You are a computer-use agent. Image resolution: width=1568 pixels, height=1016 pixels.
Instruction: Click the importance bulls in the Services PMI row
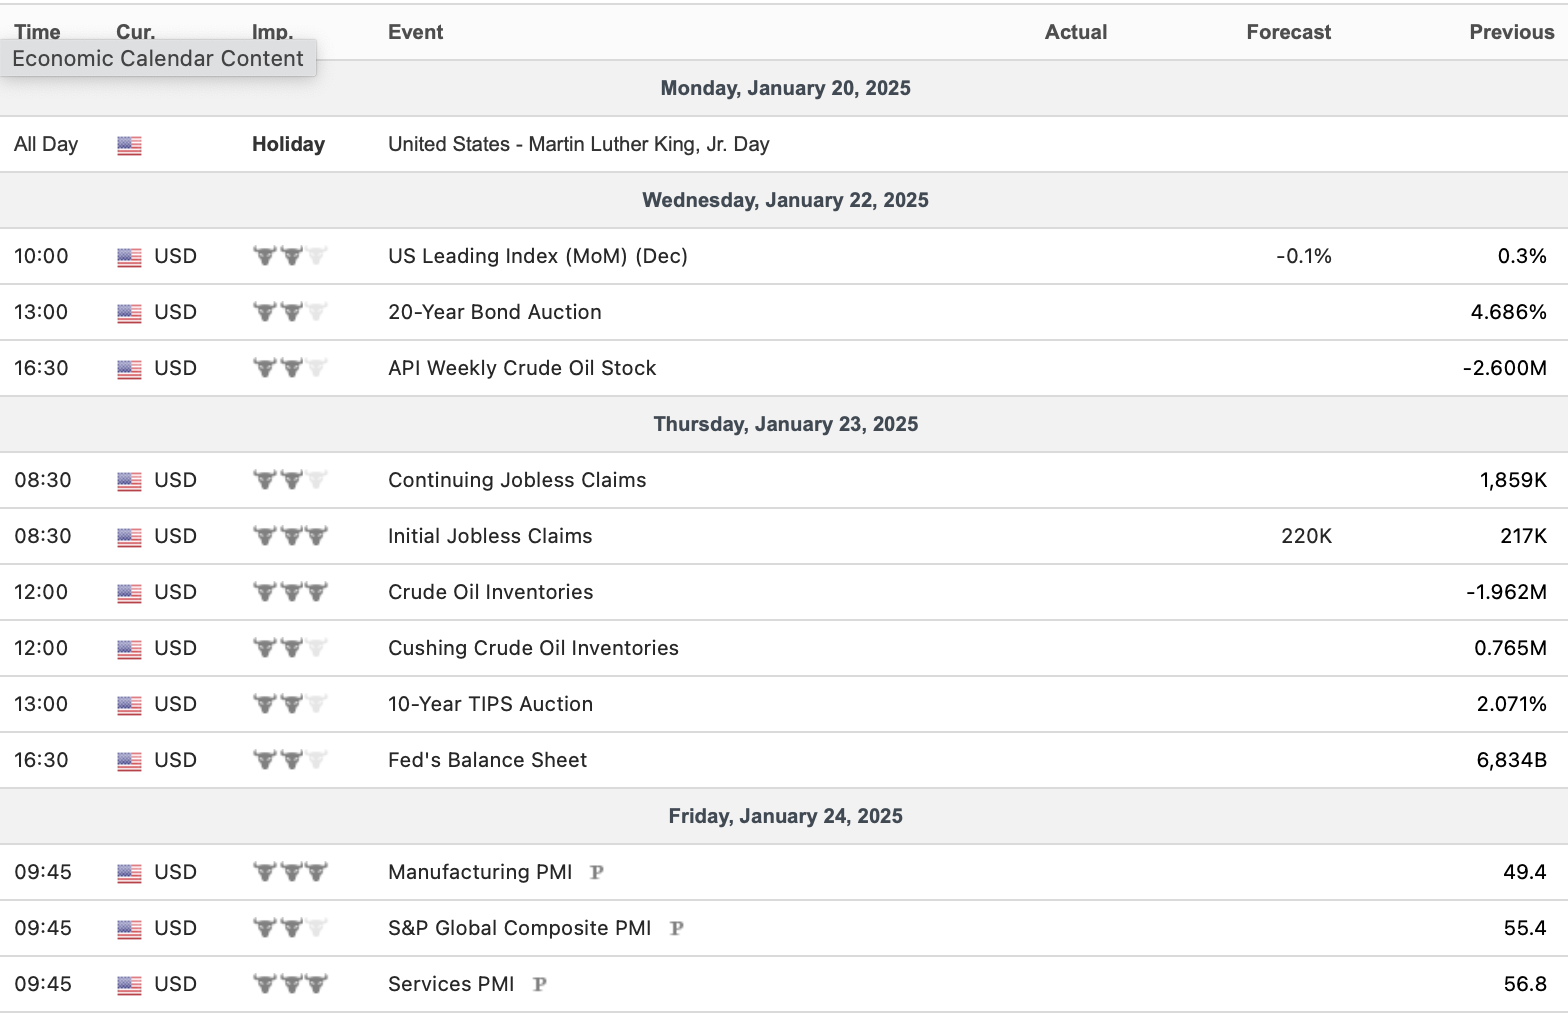(290, 984)
